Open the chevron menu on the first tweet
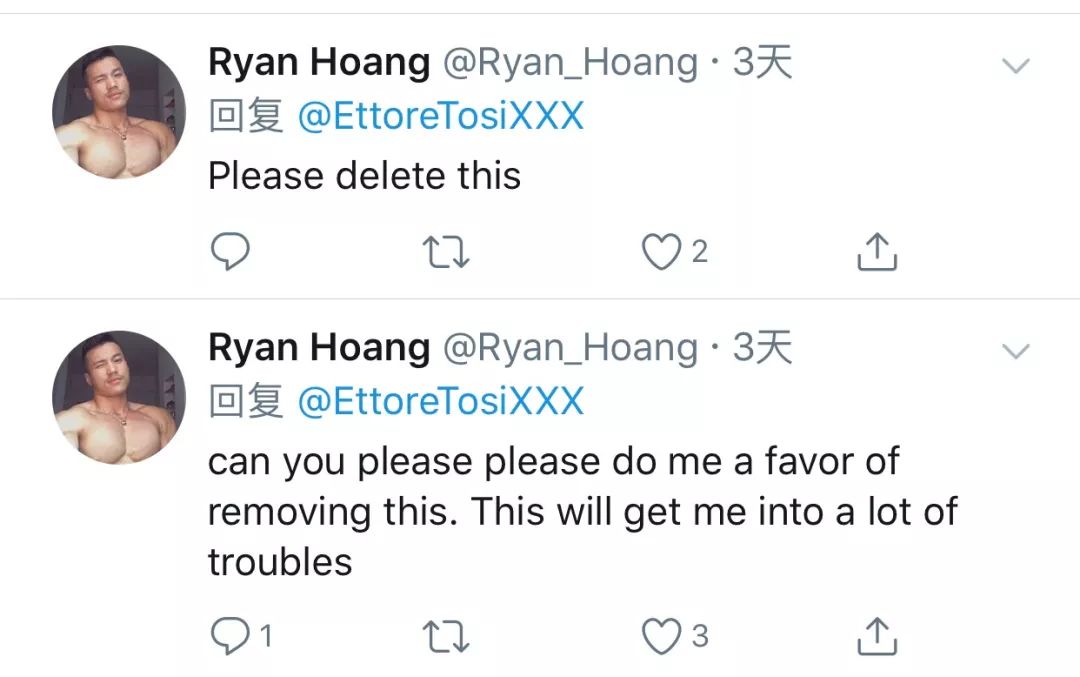This screenshot has width=1080, height=677. [x=1016, y=66]
